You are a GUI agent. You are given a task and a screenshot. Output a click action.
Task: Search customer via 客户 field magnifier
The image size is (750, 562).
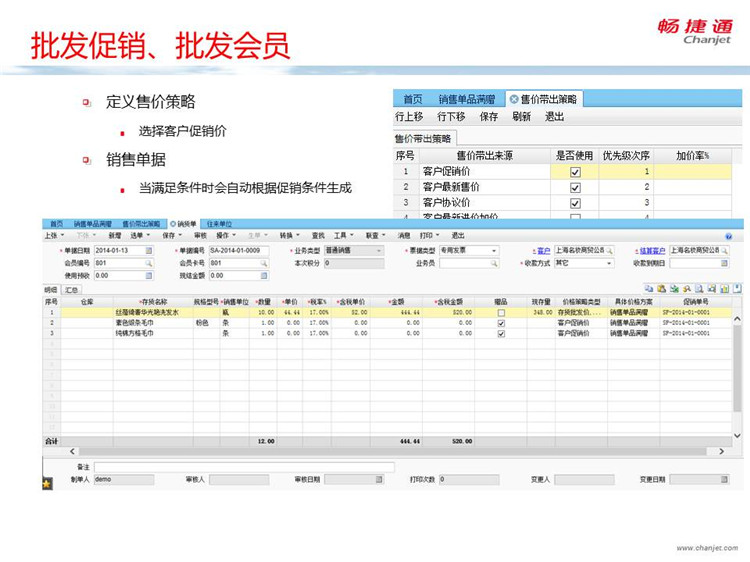pyautogui.click(x=609, y=251)
